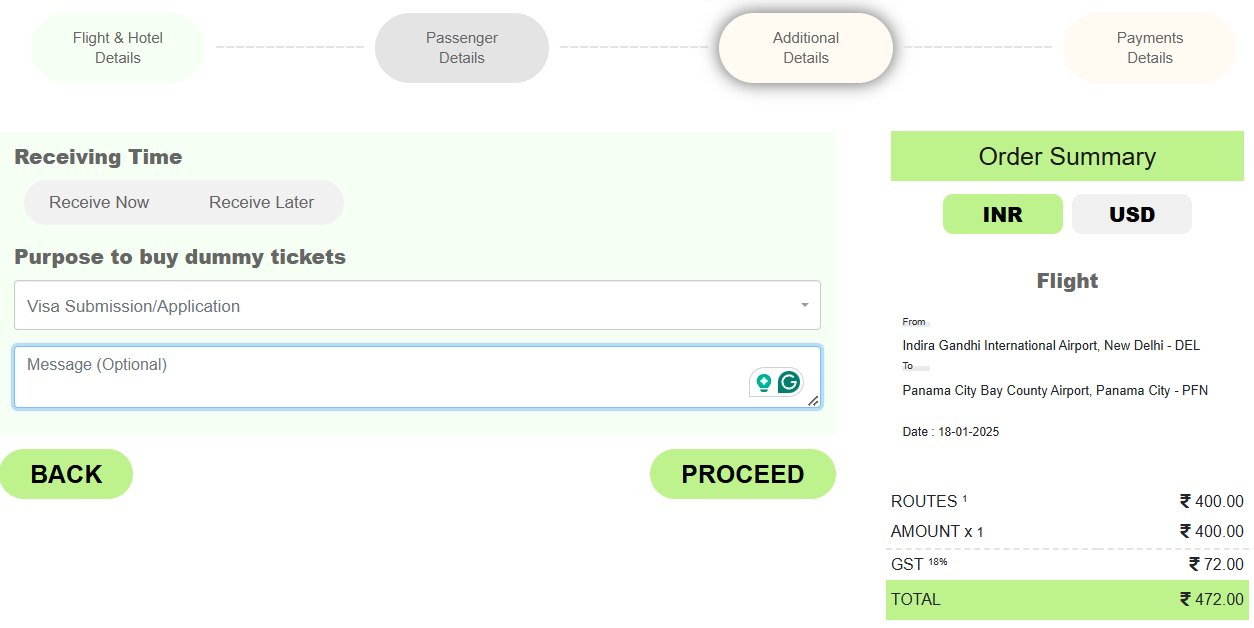This screenshot has height=628, width=1254.
Task: Click inside the optional Message field
Action: (x=380, y=377)
